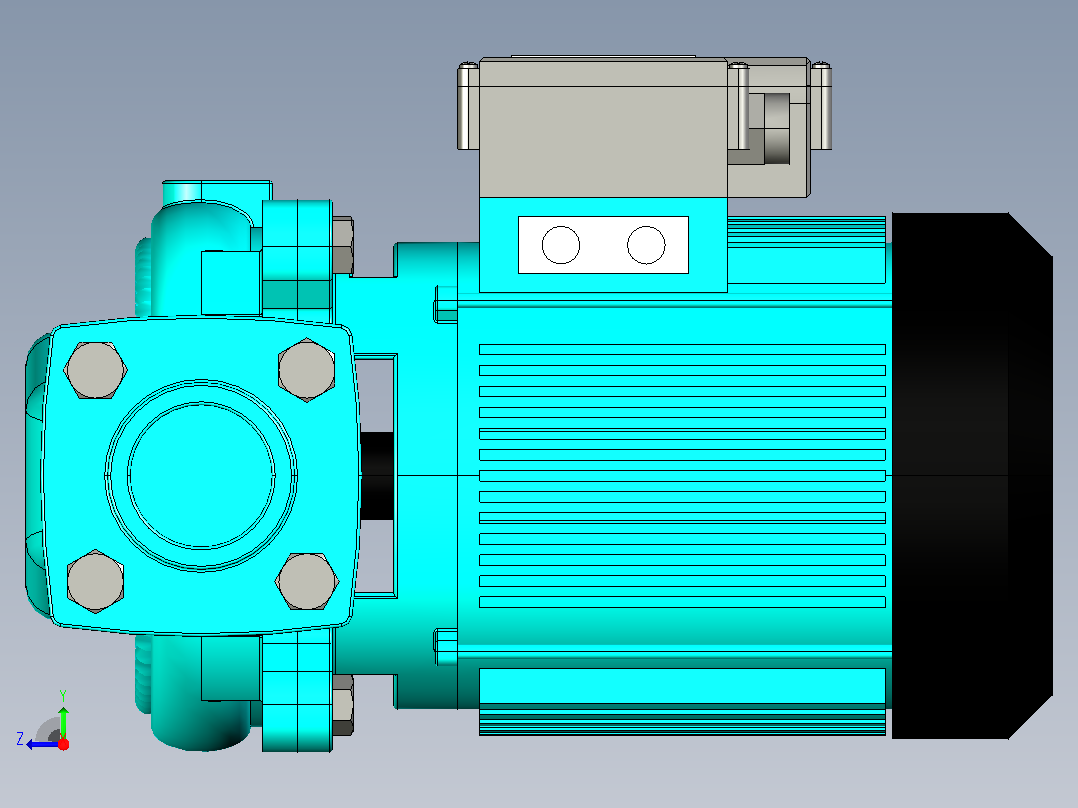
Task: Pick the white nameplate rectangle on the motor
Action: (603, 245)
